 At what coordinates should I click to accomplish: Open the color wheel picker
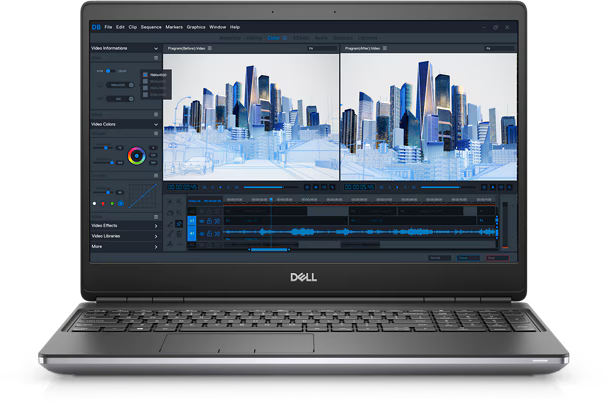point(136,155)
